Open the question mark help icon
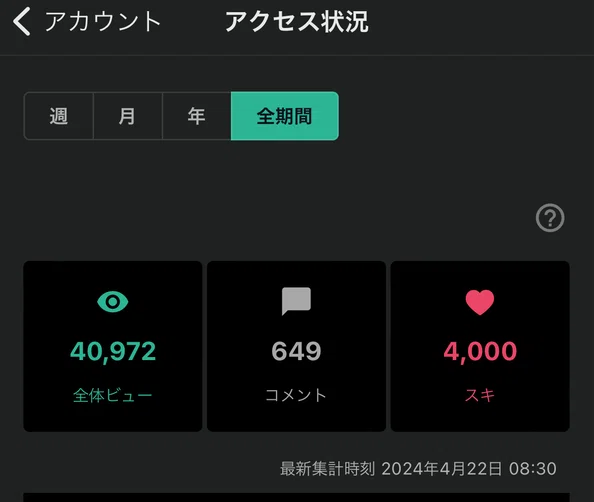This screenshot has width=594, height=502. point(550,218)
